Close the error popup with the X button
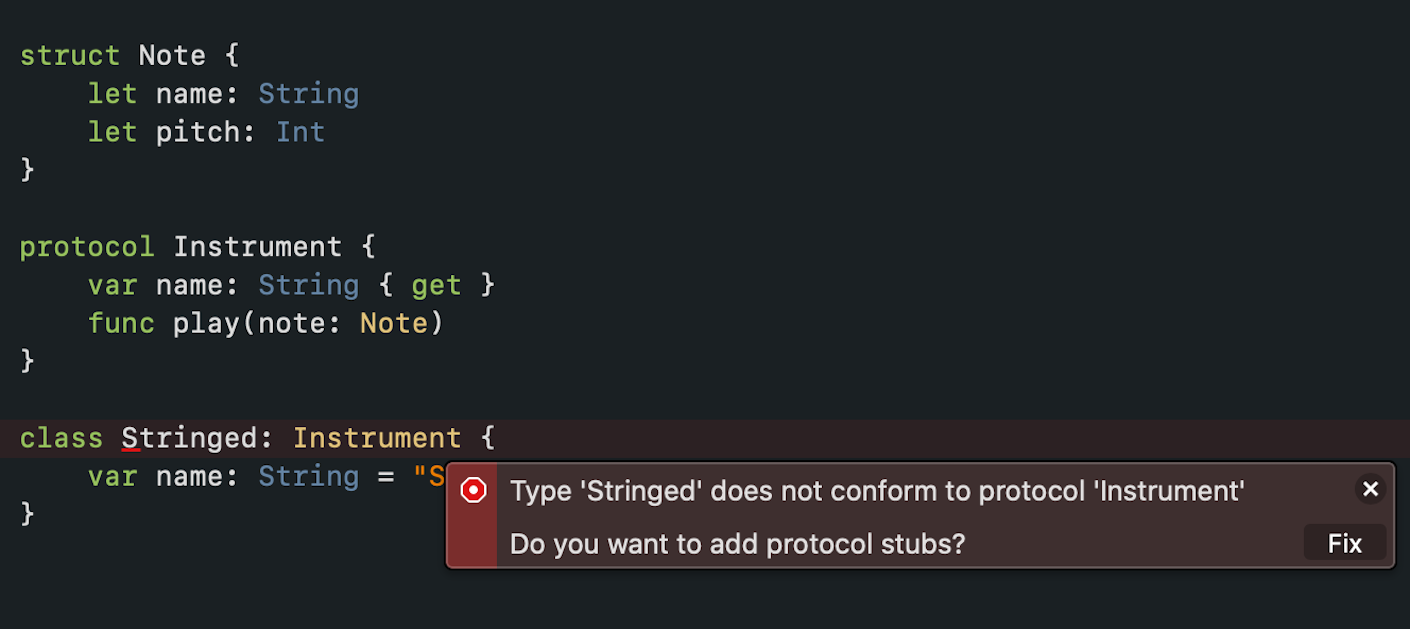The width and height of the screenshot is (1410, 629). pos(1370,489)
